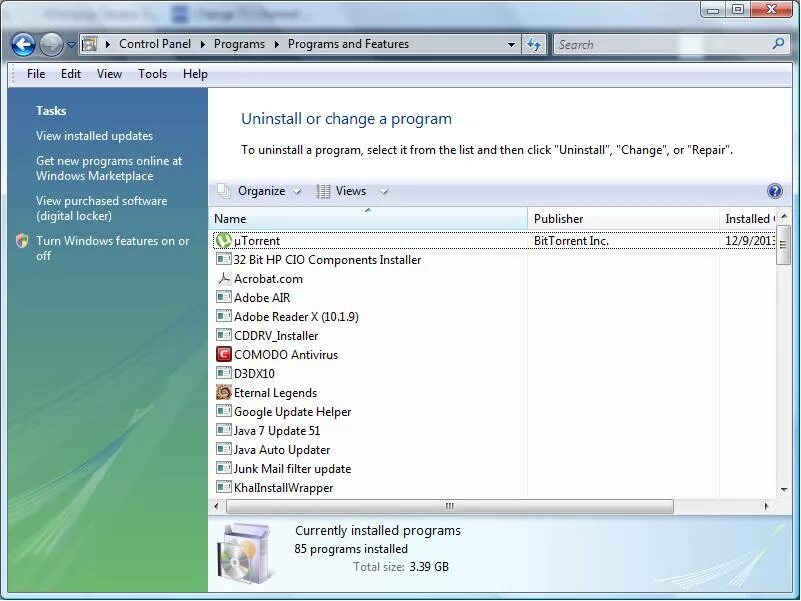Select the D3DX10 icon
The image size is (801, 601).
[x=223, y=373]
